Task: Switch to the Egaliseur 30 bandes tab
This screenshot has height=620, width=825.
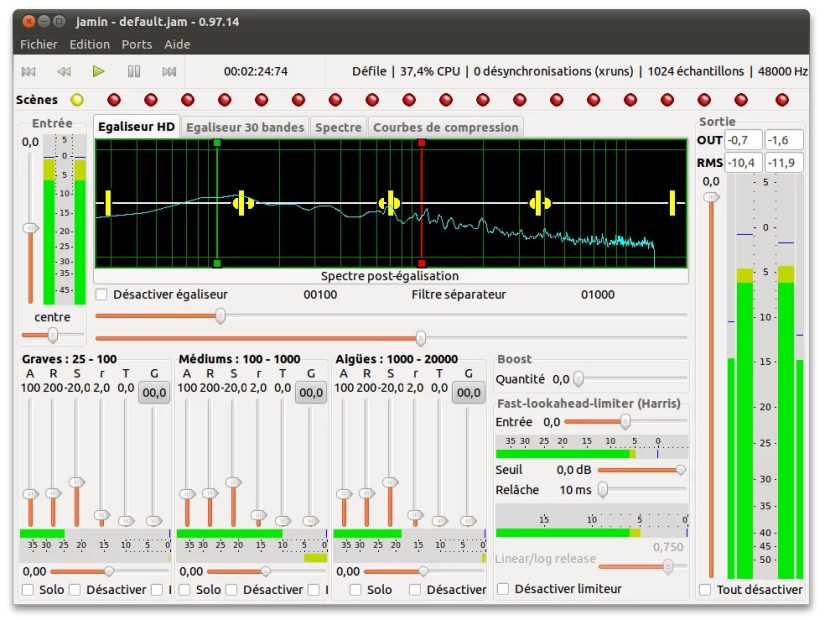Action: pyautogui.click(x=244, y=127)
